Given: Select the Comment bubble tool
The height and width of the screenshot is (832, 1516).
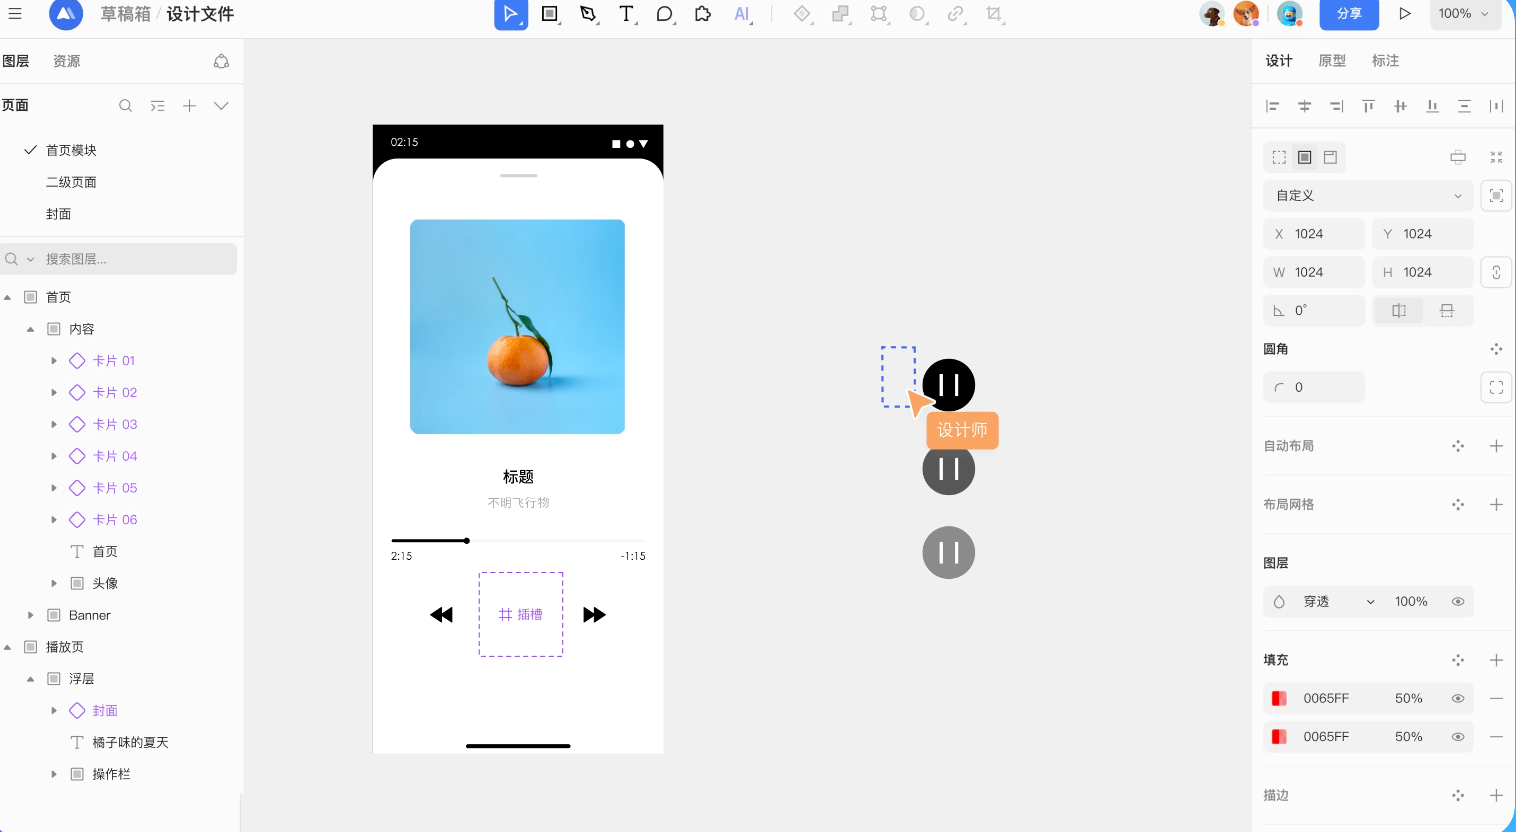Looking at the screenshot, I should [x=665, y=14].
